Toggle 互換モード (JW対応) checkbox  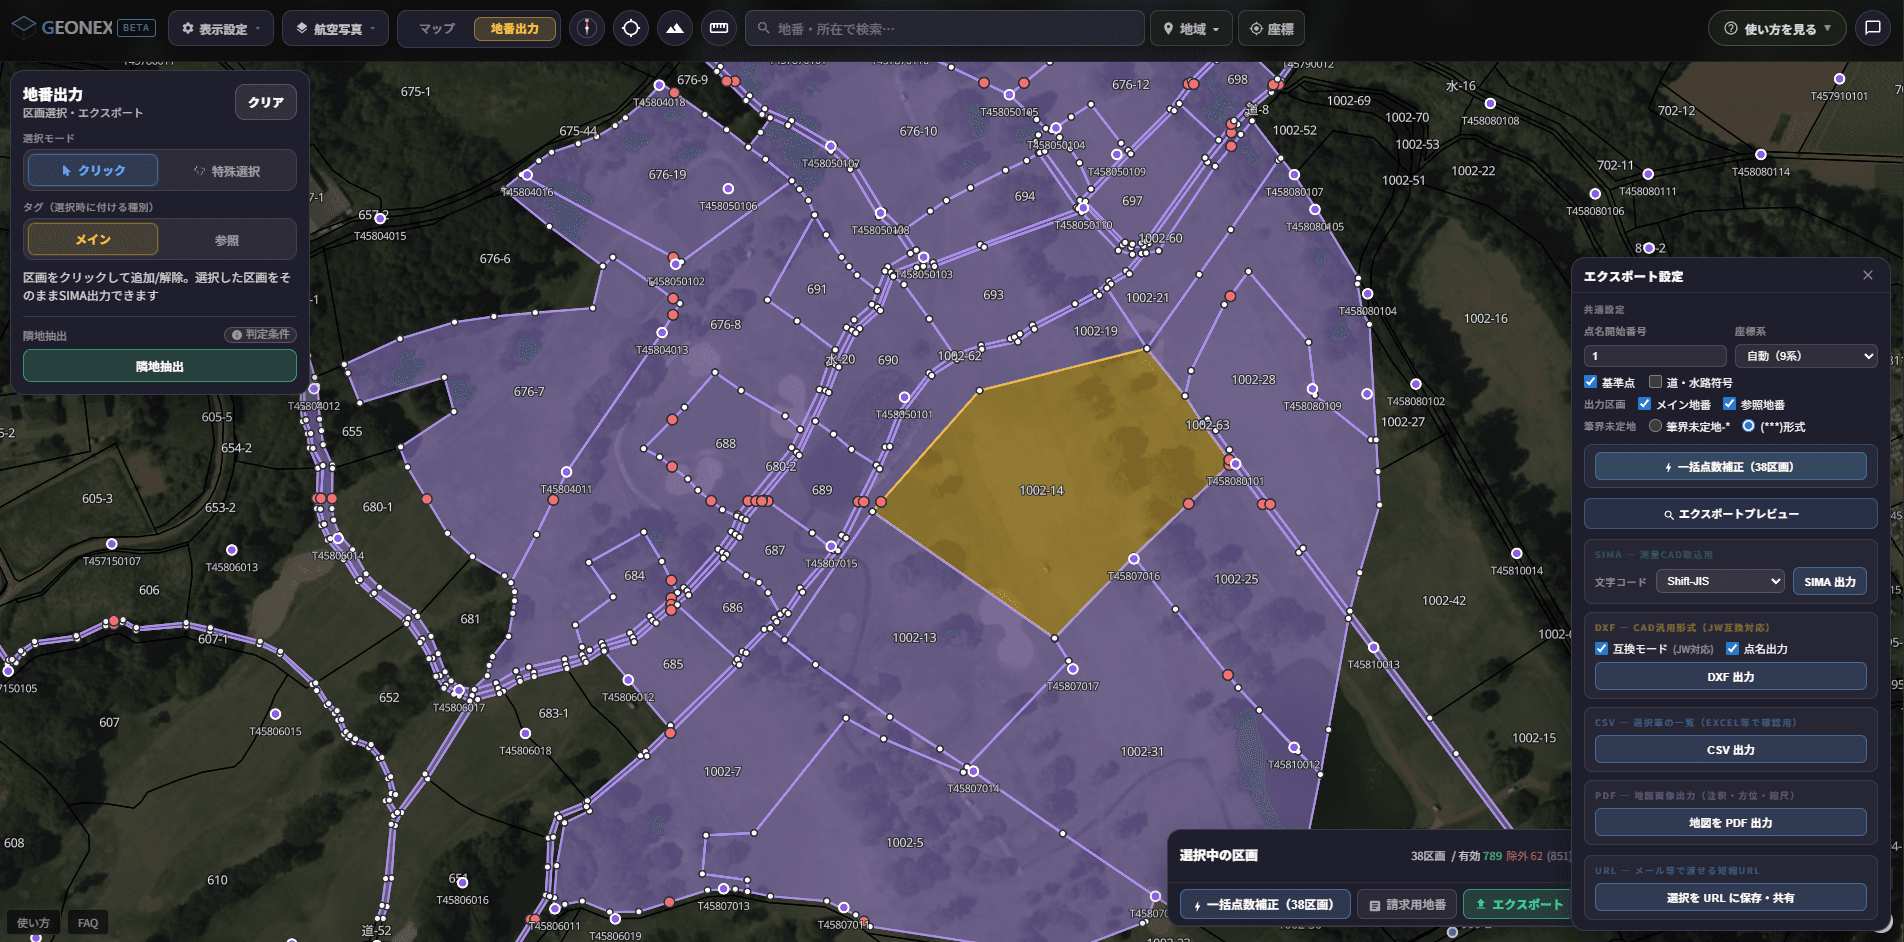point(1601,649)
